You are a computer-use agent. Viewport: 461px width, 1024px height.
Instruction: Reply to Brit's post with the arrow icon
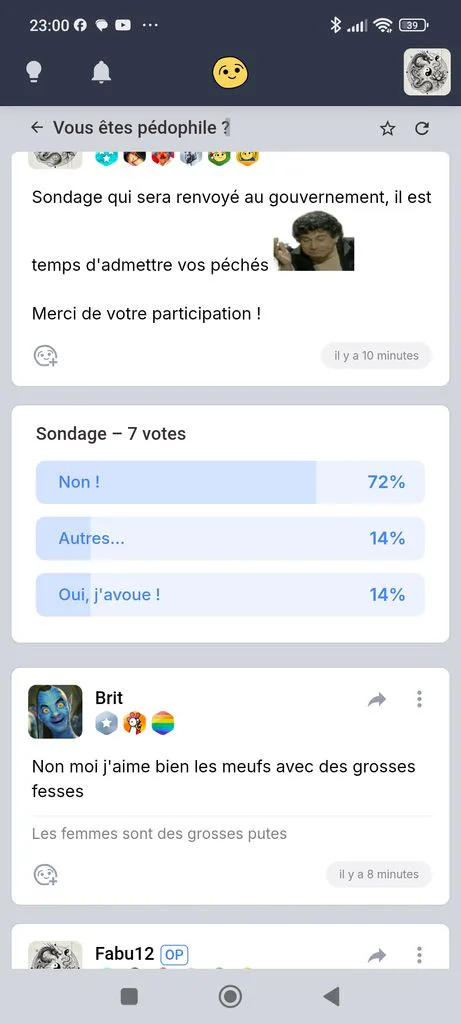click(x=377, y=699)
